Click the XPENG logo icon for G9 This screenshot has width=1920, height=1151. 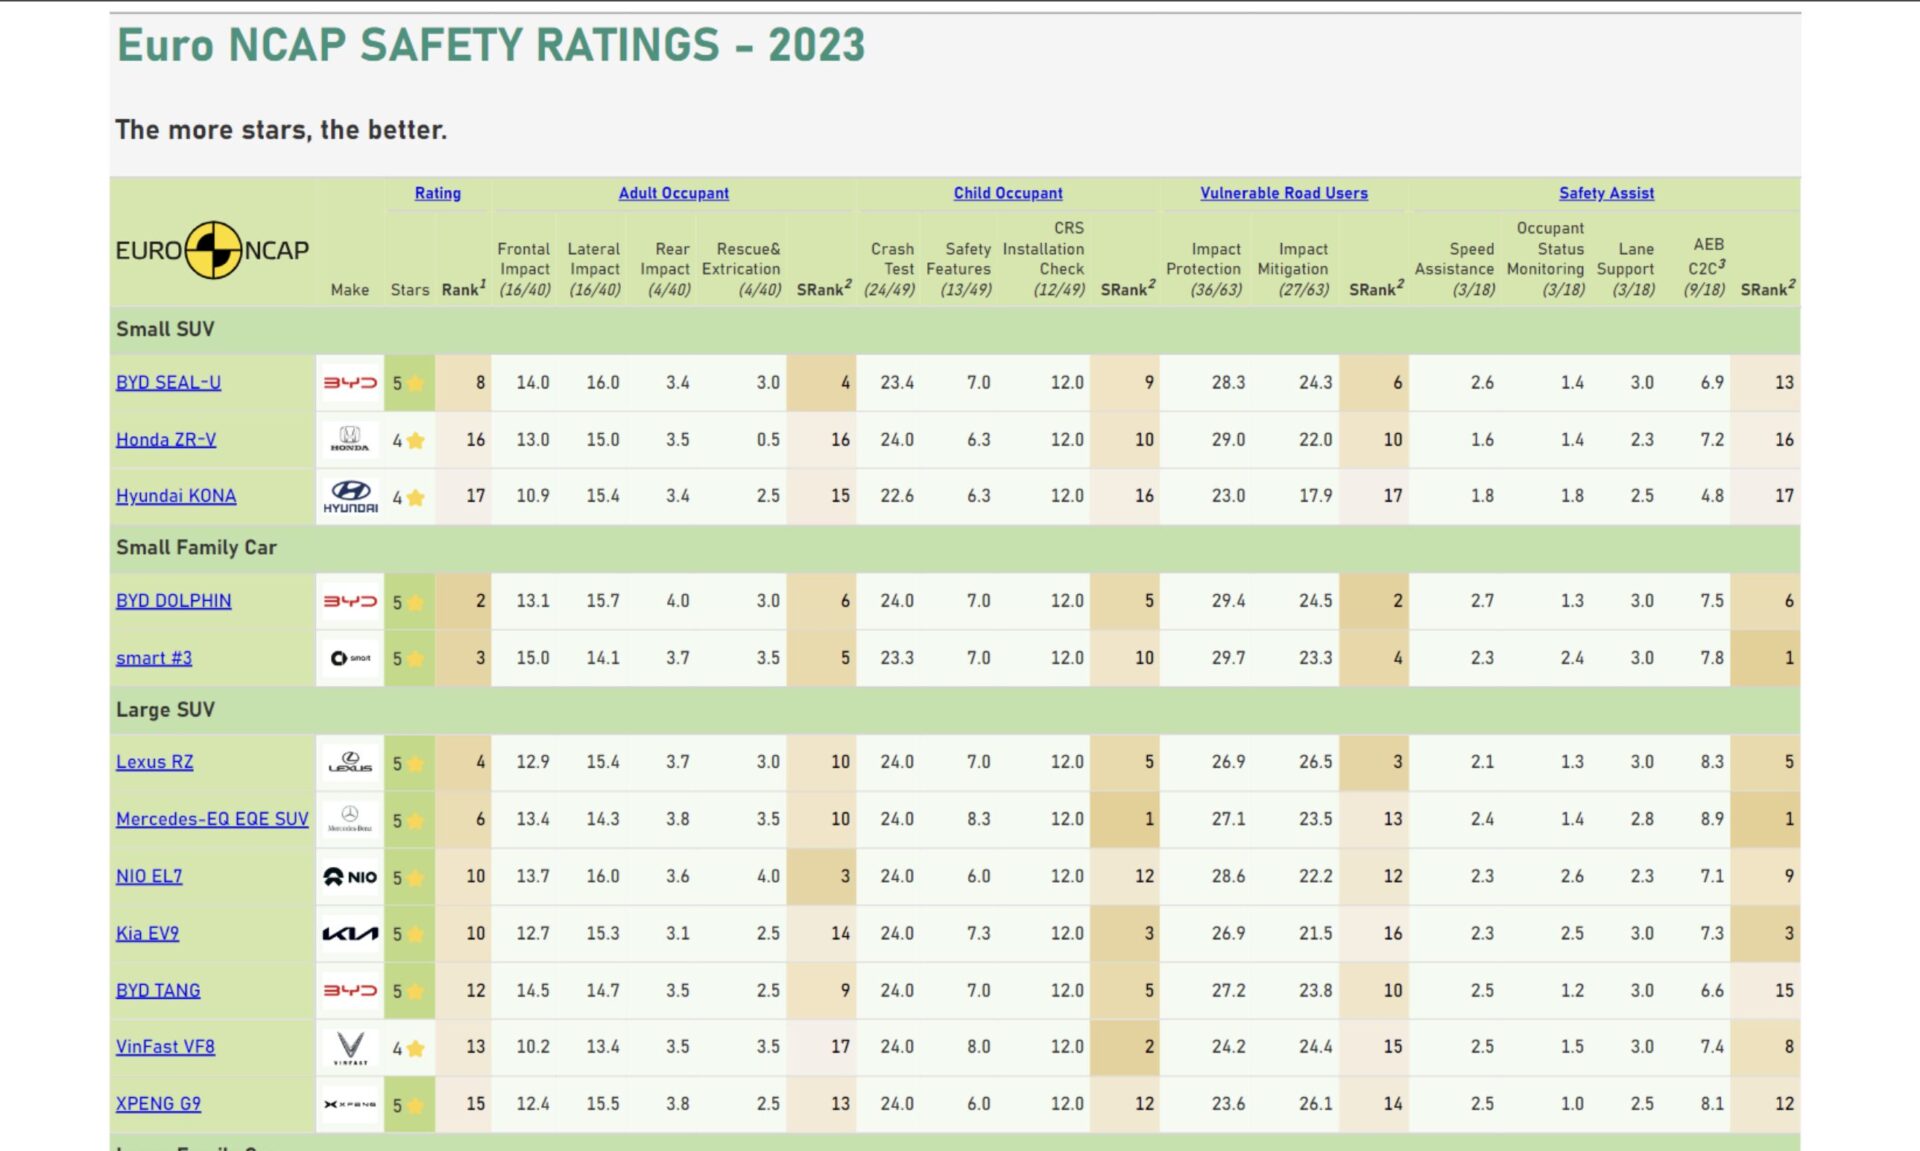[x=351, y=1103]
